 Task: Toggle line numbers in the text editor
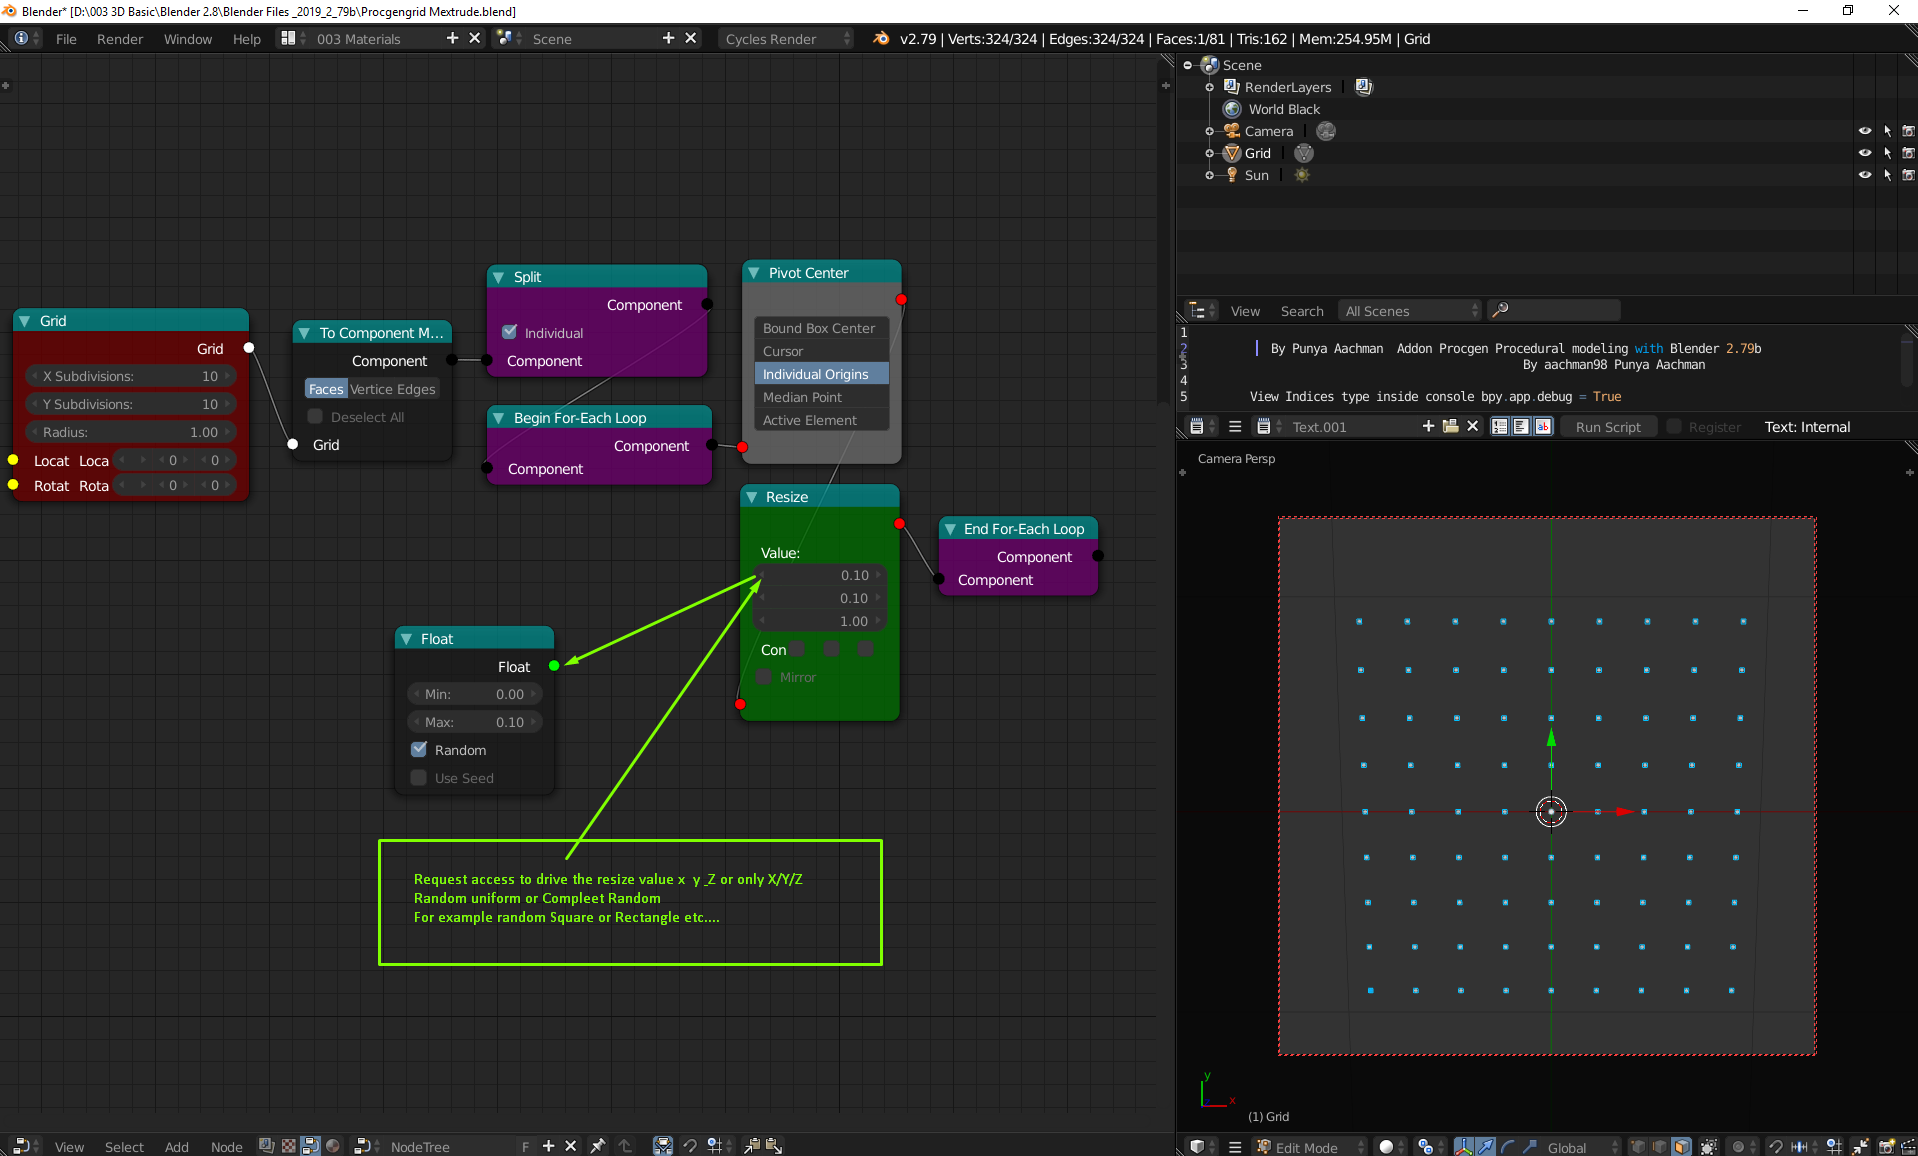[1499, 427]
